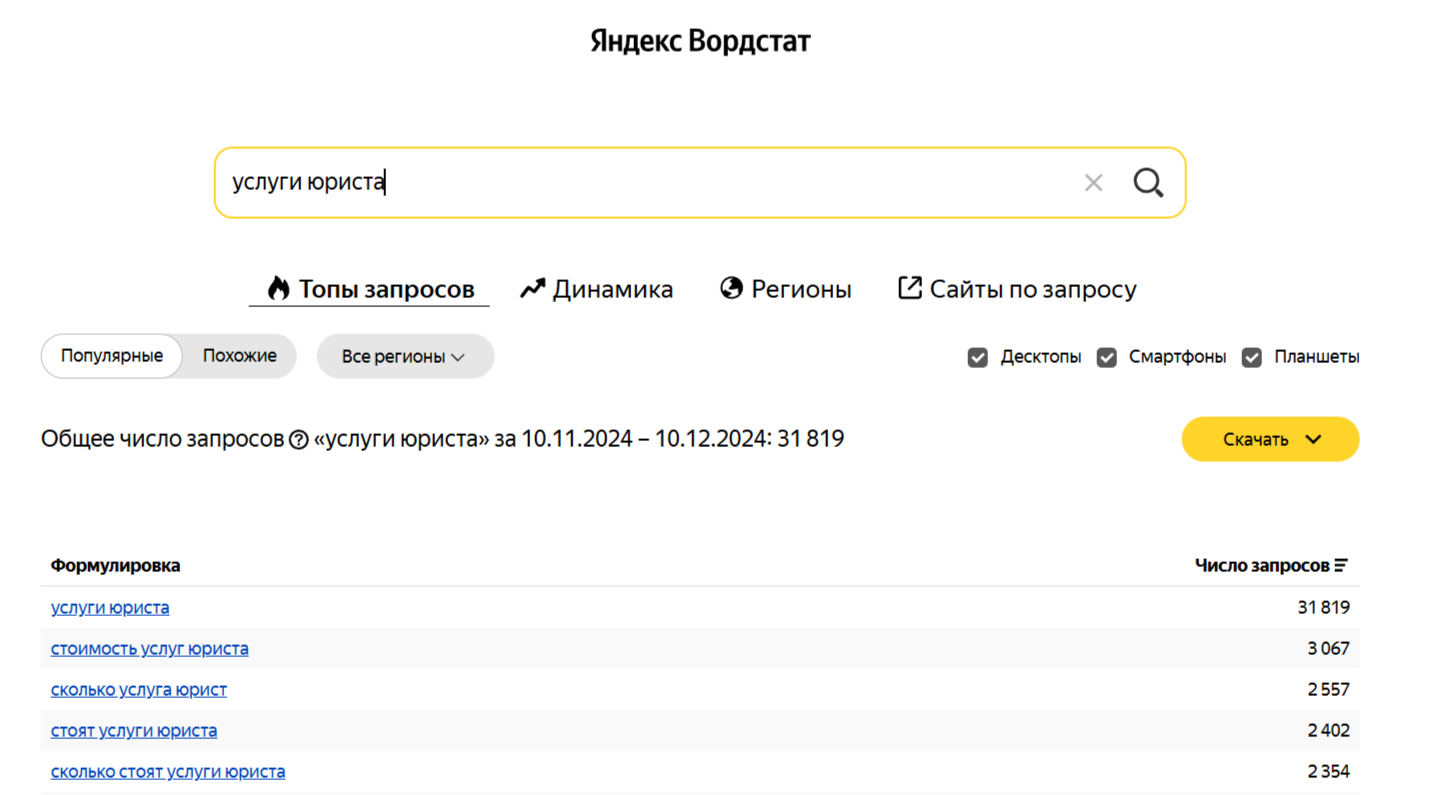The width and height of the screenshot is (1433, 795).
Task: Click the 3 067 request count
Action: tap(1328, 648)
